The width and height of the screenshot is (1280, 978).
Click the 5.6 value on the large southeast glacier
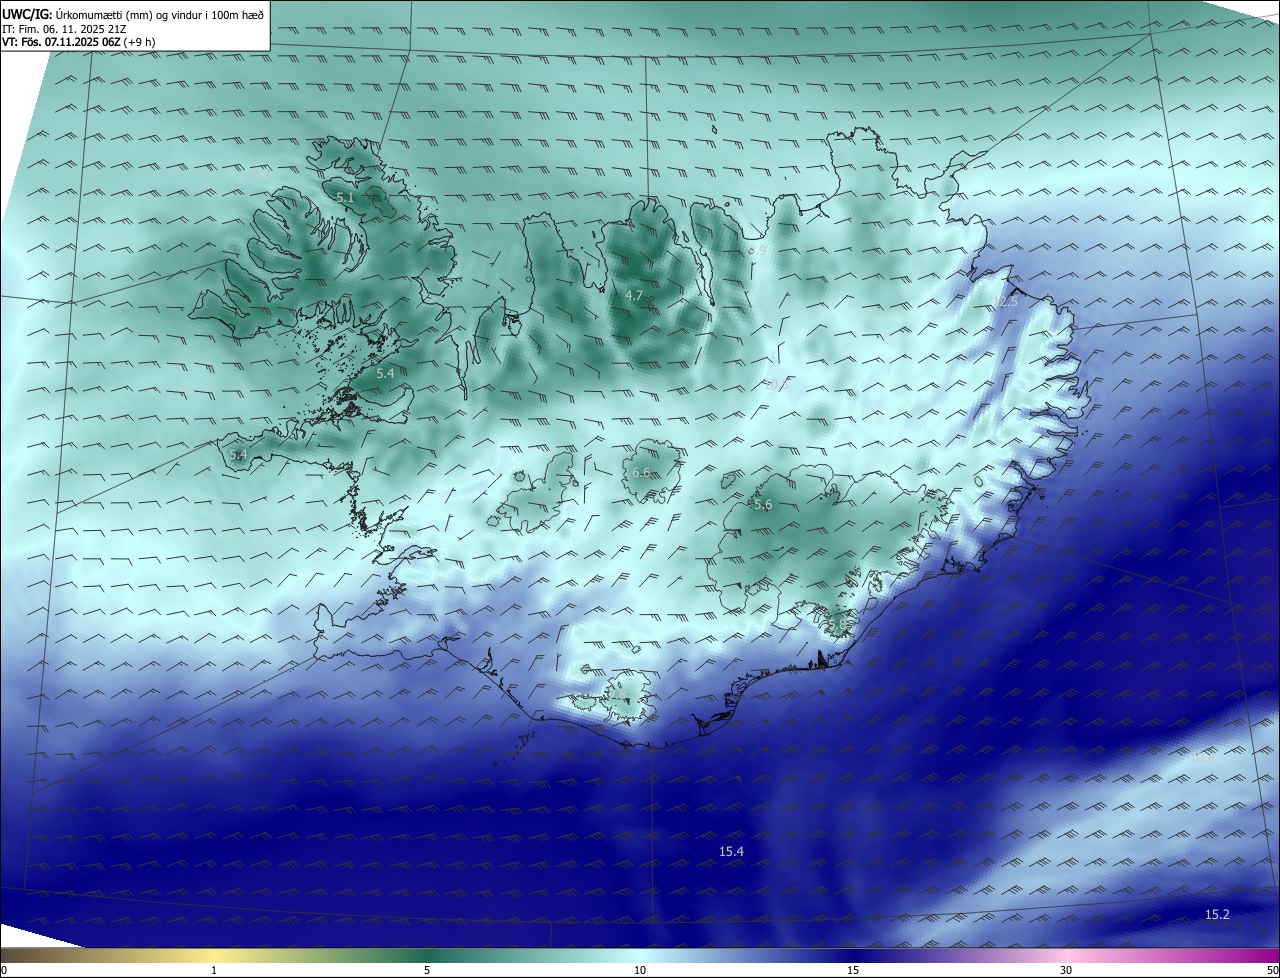click(763, 505)
